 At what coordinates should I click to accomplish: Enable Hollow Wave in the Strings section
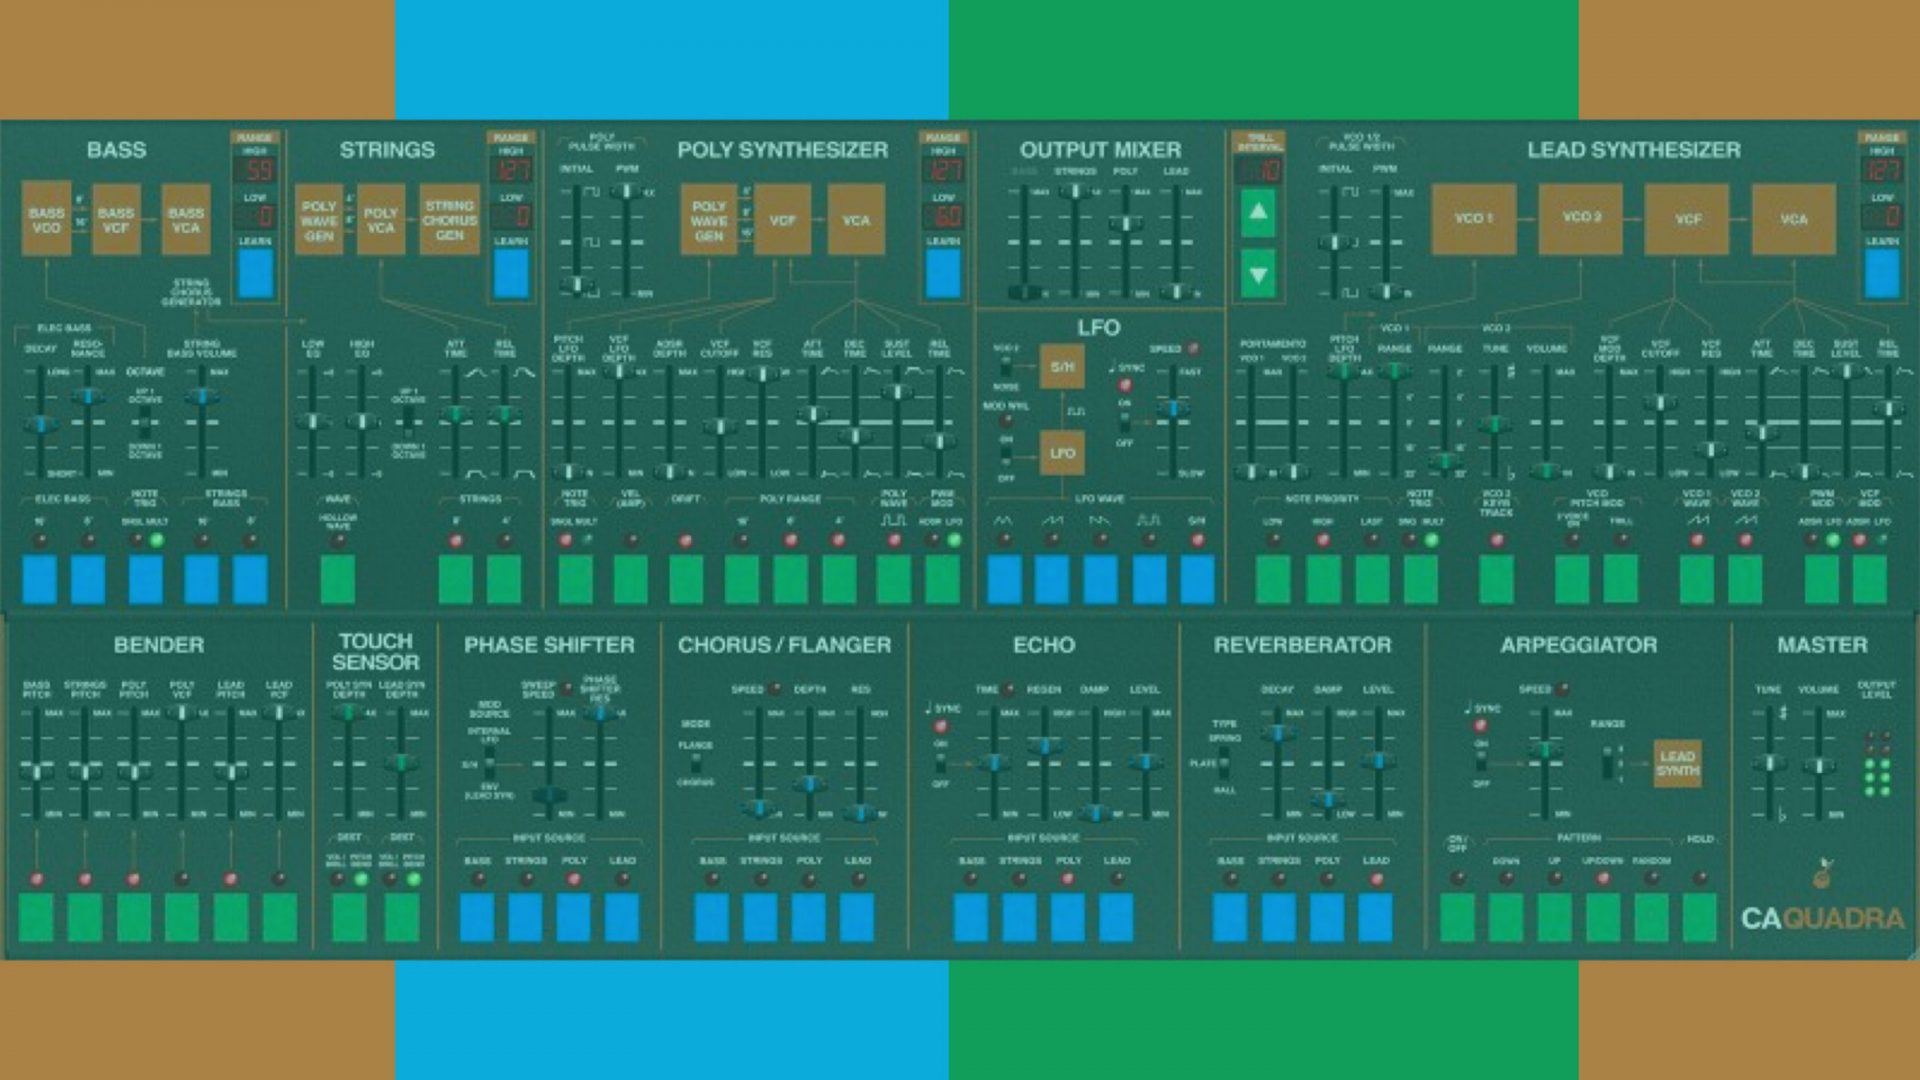[x=340, y=578]
